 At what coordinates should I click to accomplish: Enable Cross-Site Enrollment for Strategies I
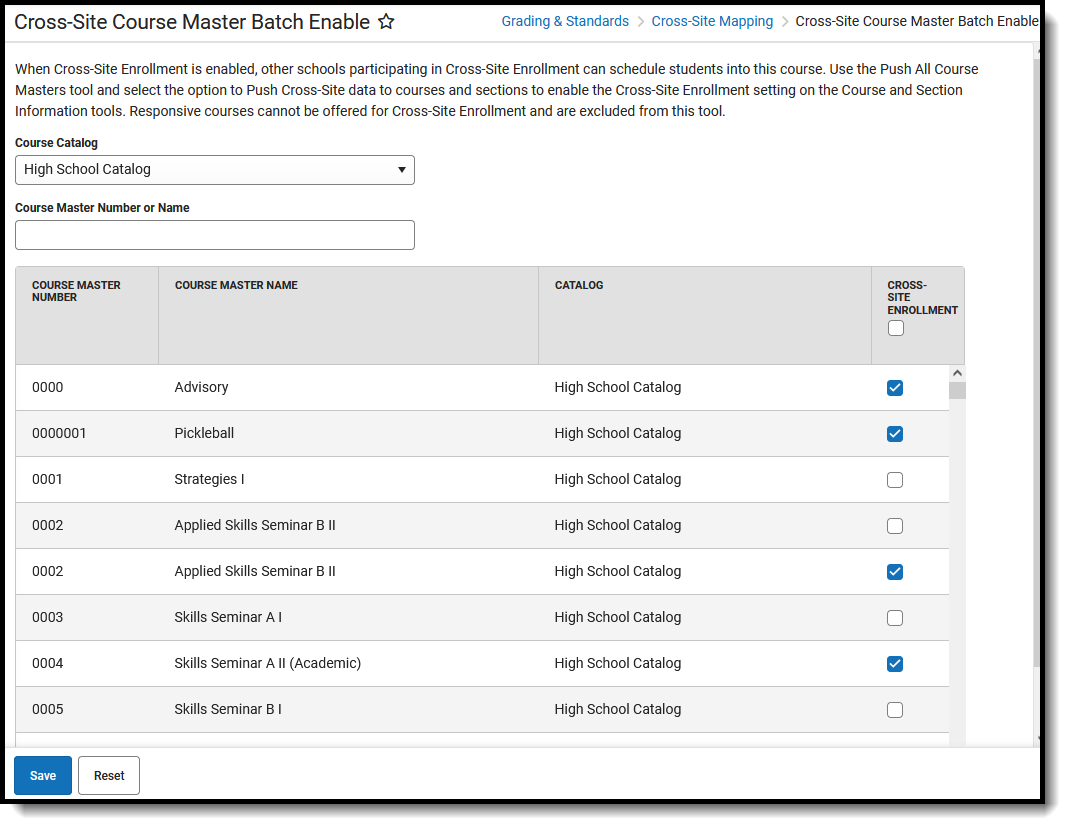click(895, 480)
